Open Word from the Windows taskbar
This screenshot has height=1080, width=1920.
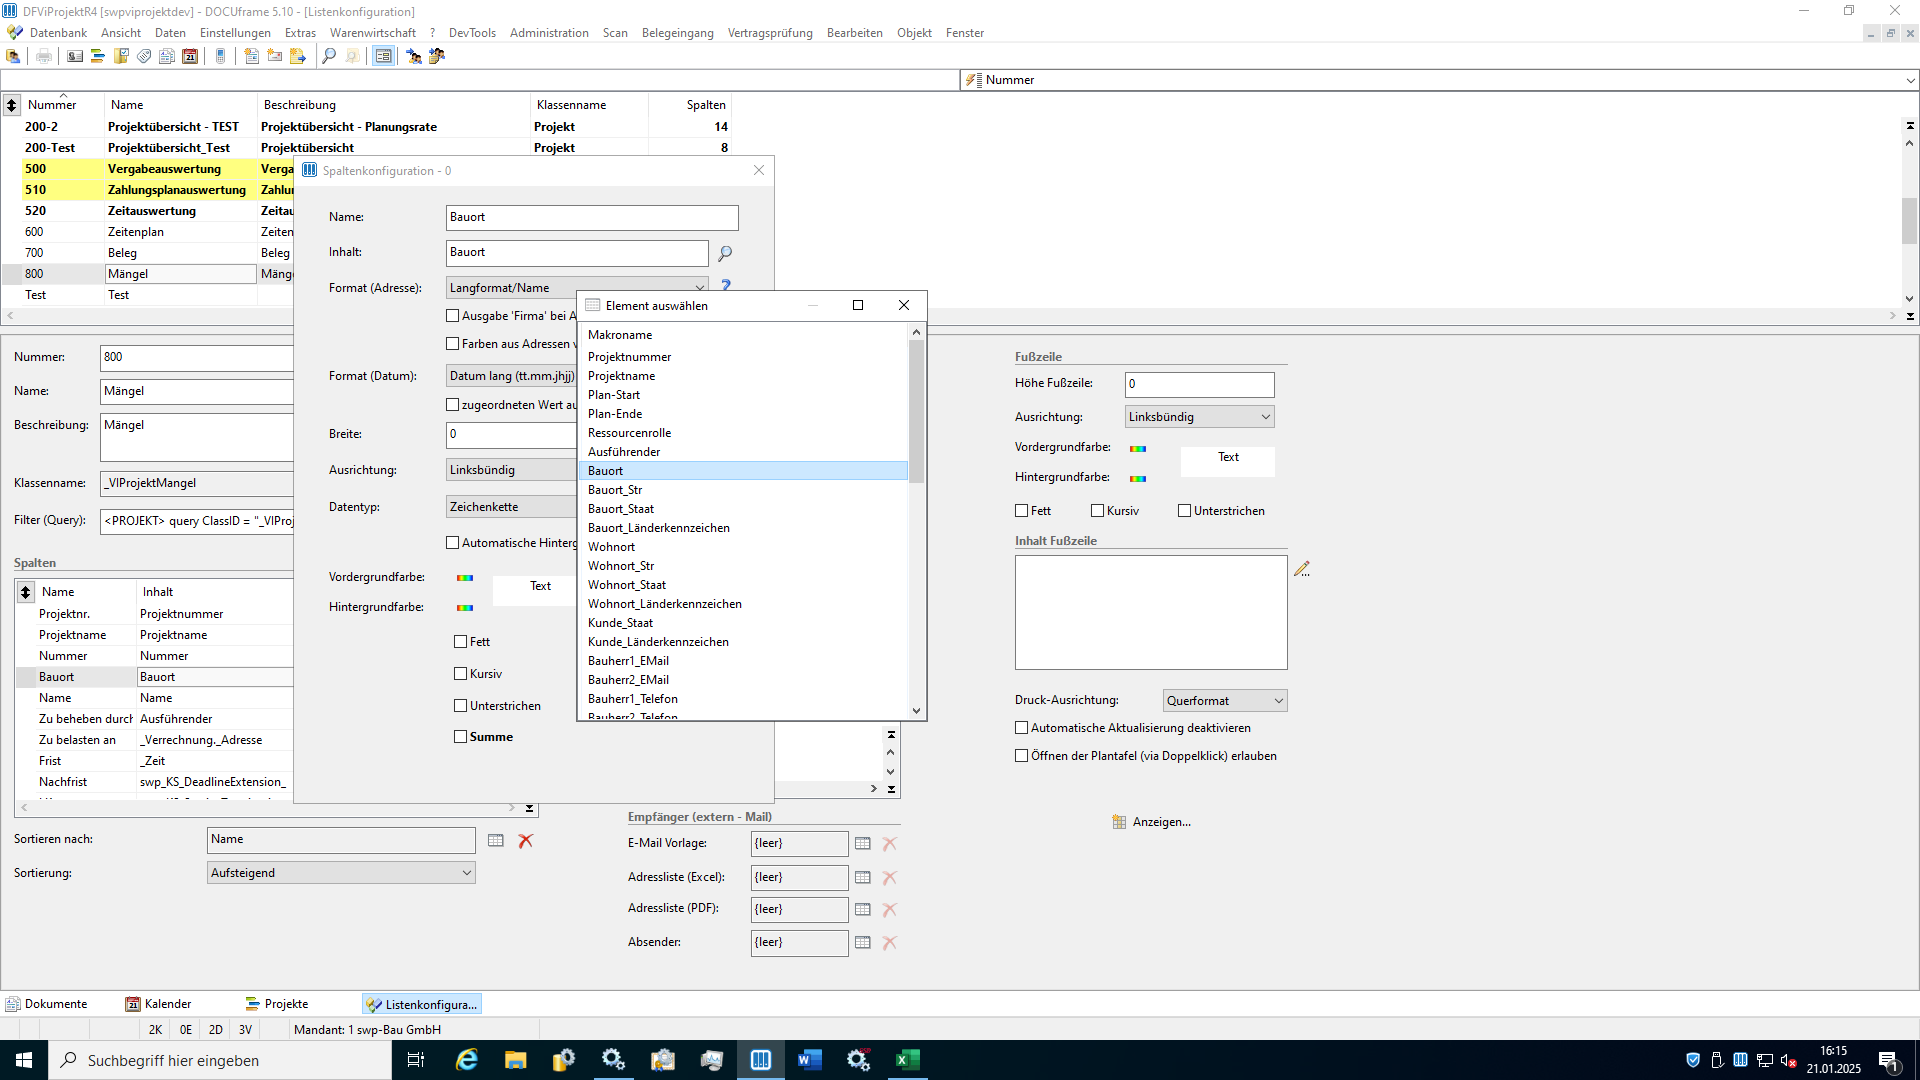pos(810,1060)
